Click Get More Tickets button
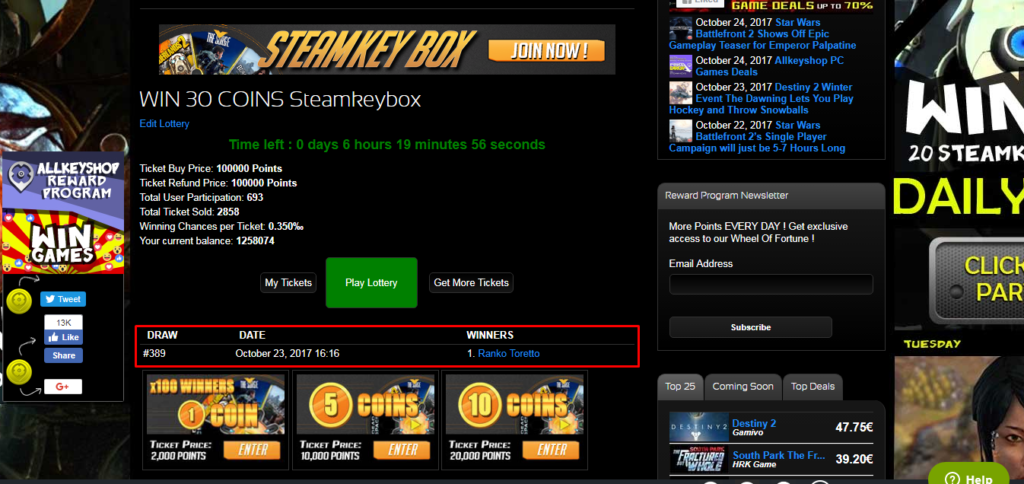The image size is (1024, 484). [471, 283]
